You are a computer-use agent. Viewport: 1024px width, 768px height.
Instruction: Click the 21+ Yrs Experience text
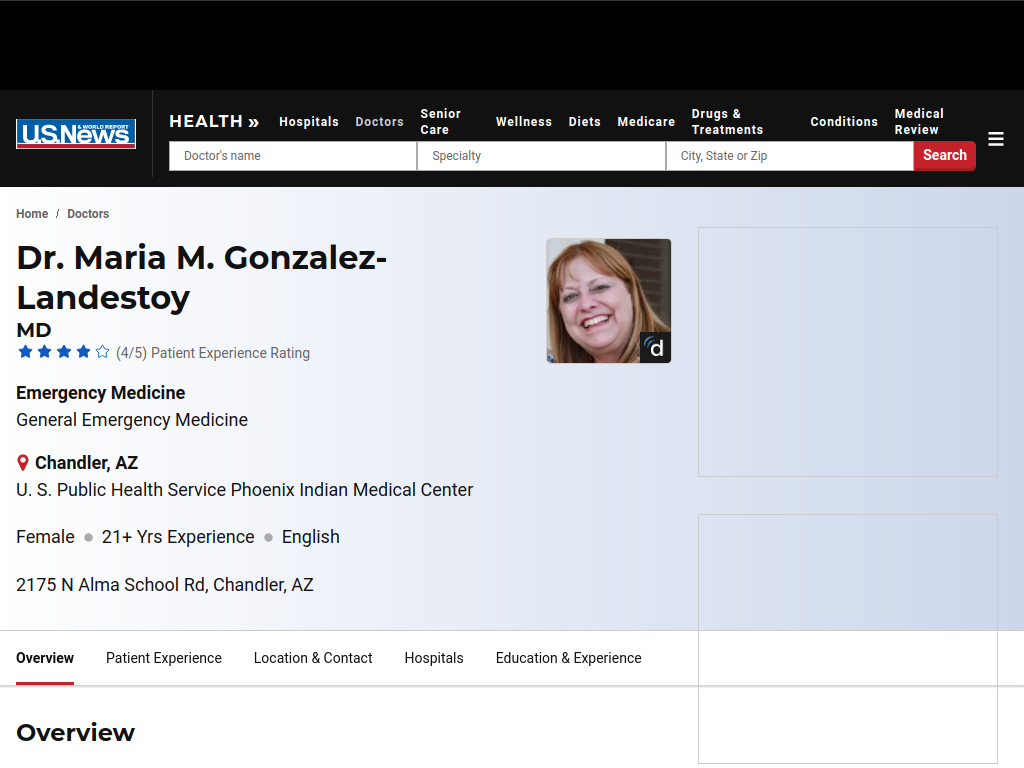pyautogui.click(x=178, y=537)
